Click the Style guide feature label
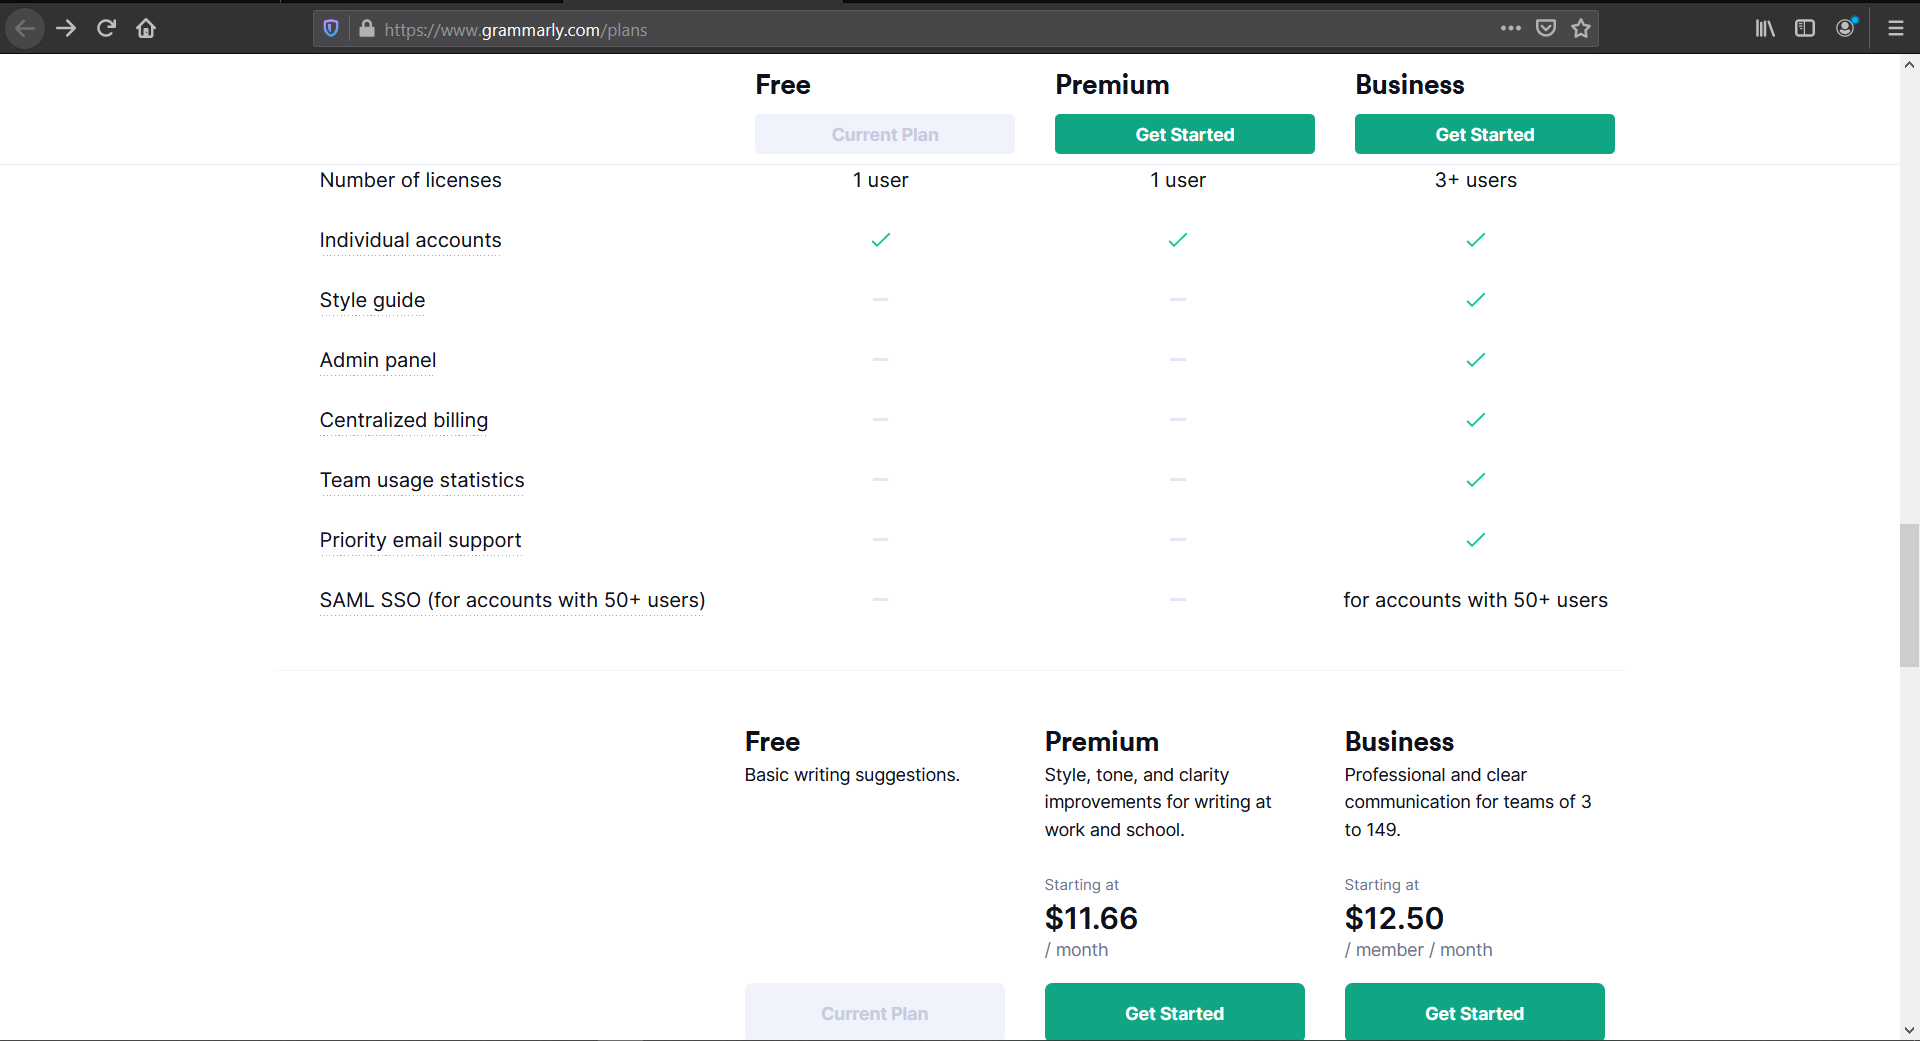The image size is (1920, 1041). click(x=372, y=300)
